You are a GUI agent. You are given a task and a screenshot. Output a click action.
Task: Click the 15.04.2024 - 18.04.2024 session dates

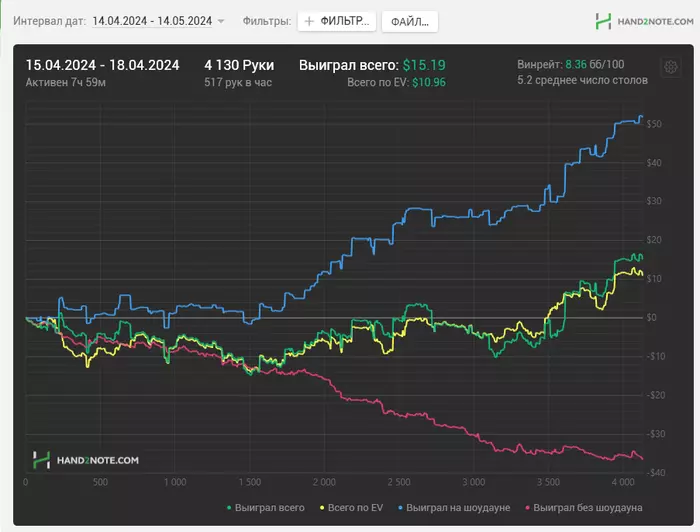click(x=102, y=65)
